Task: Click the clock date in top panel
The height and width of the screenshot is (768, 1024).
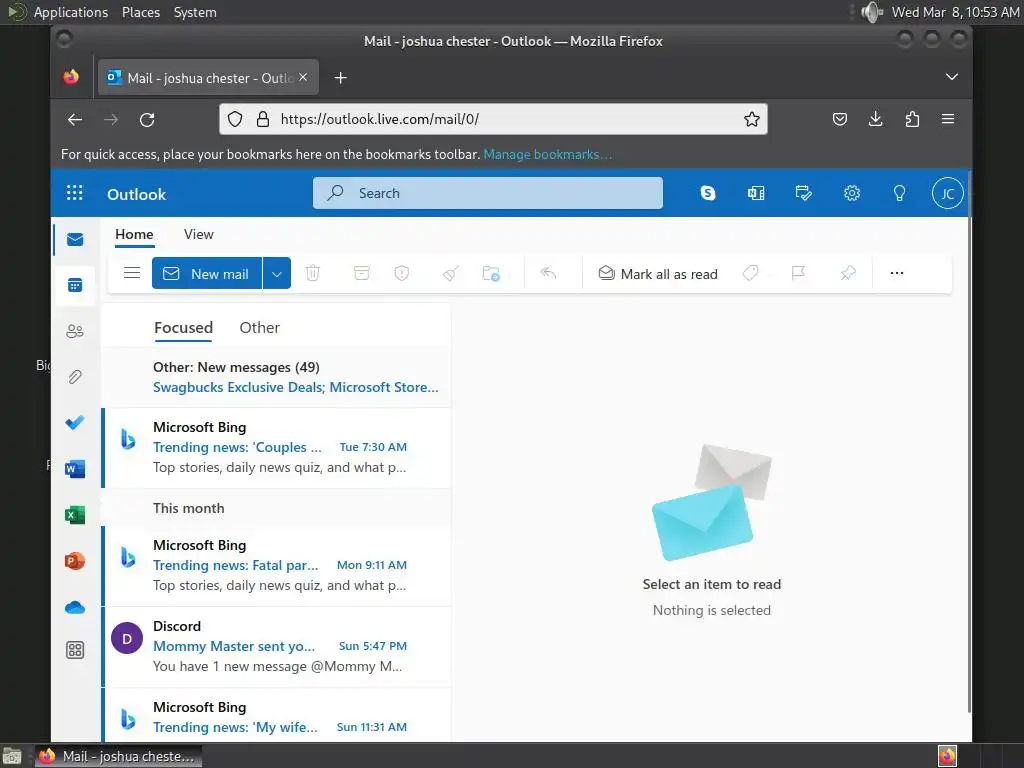Action: (x=955, y=12)
